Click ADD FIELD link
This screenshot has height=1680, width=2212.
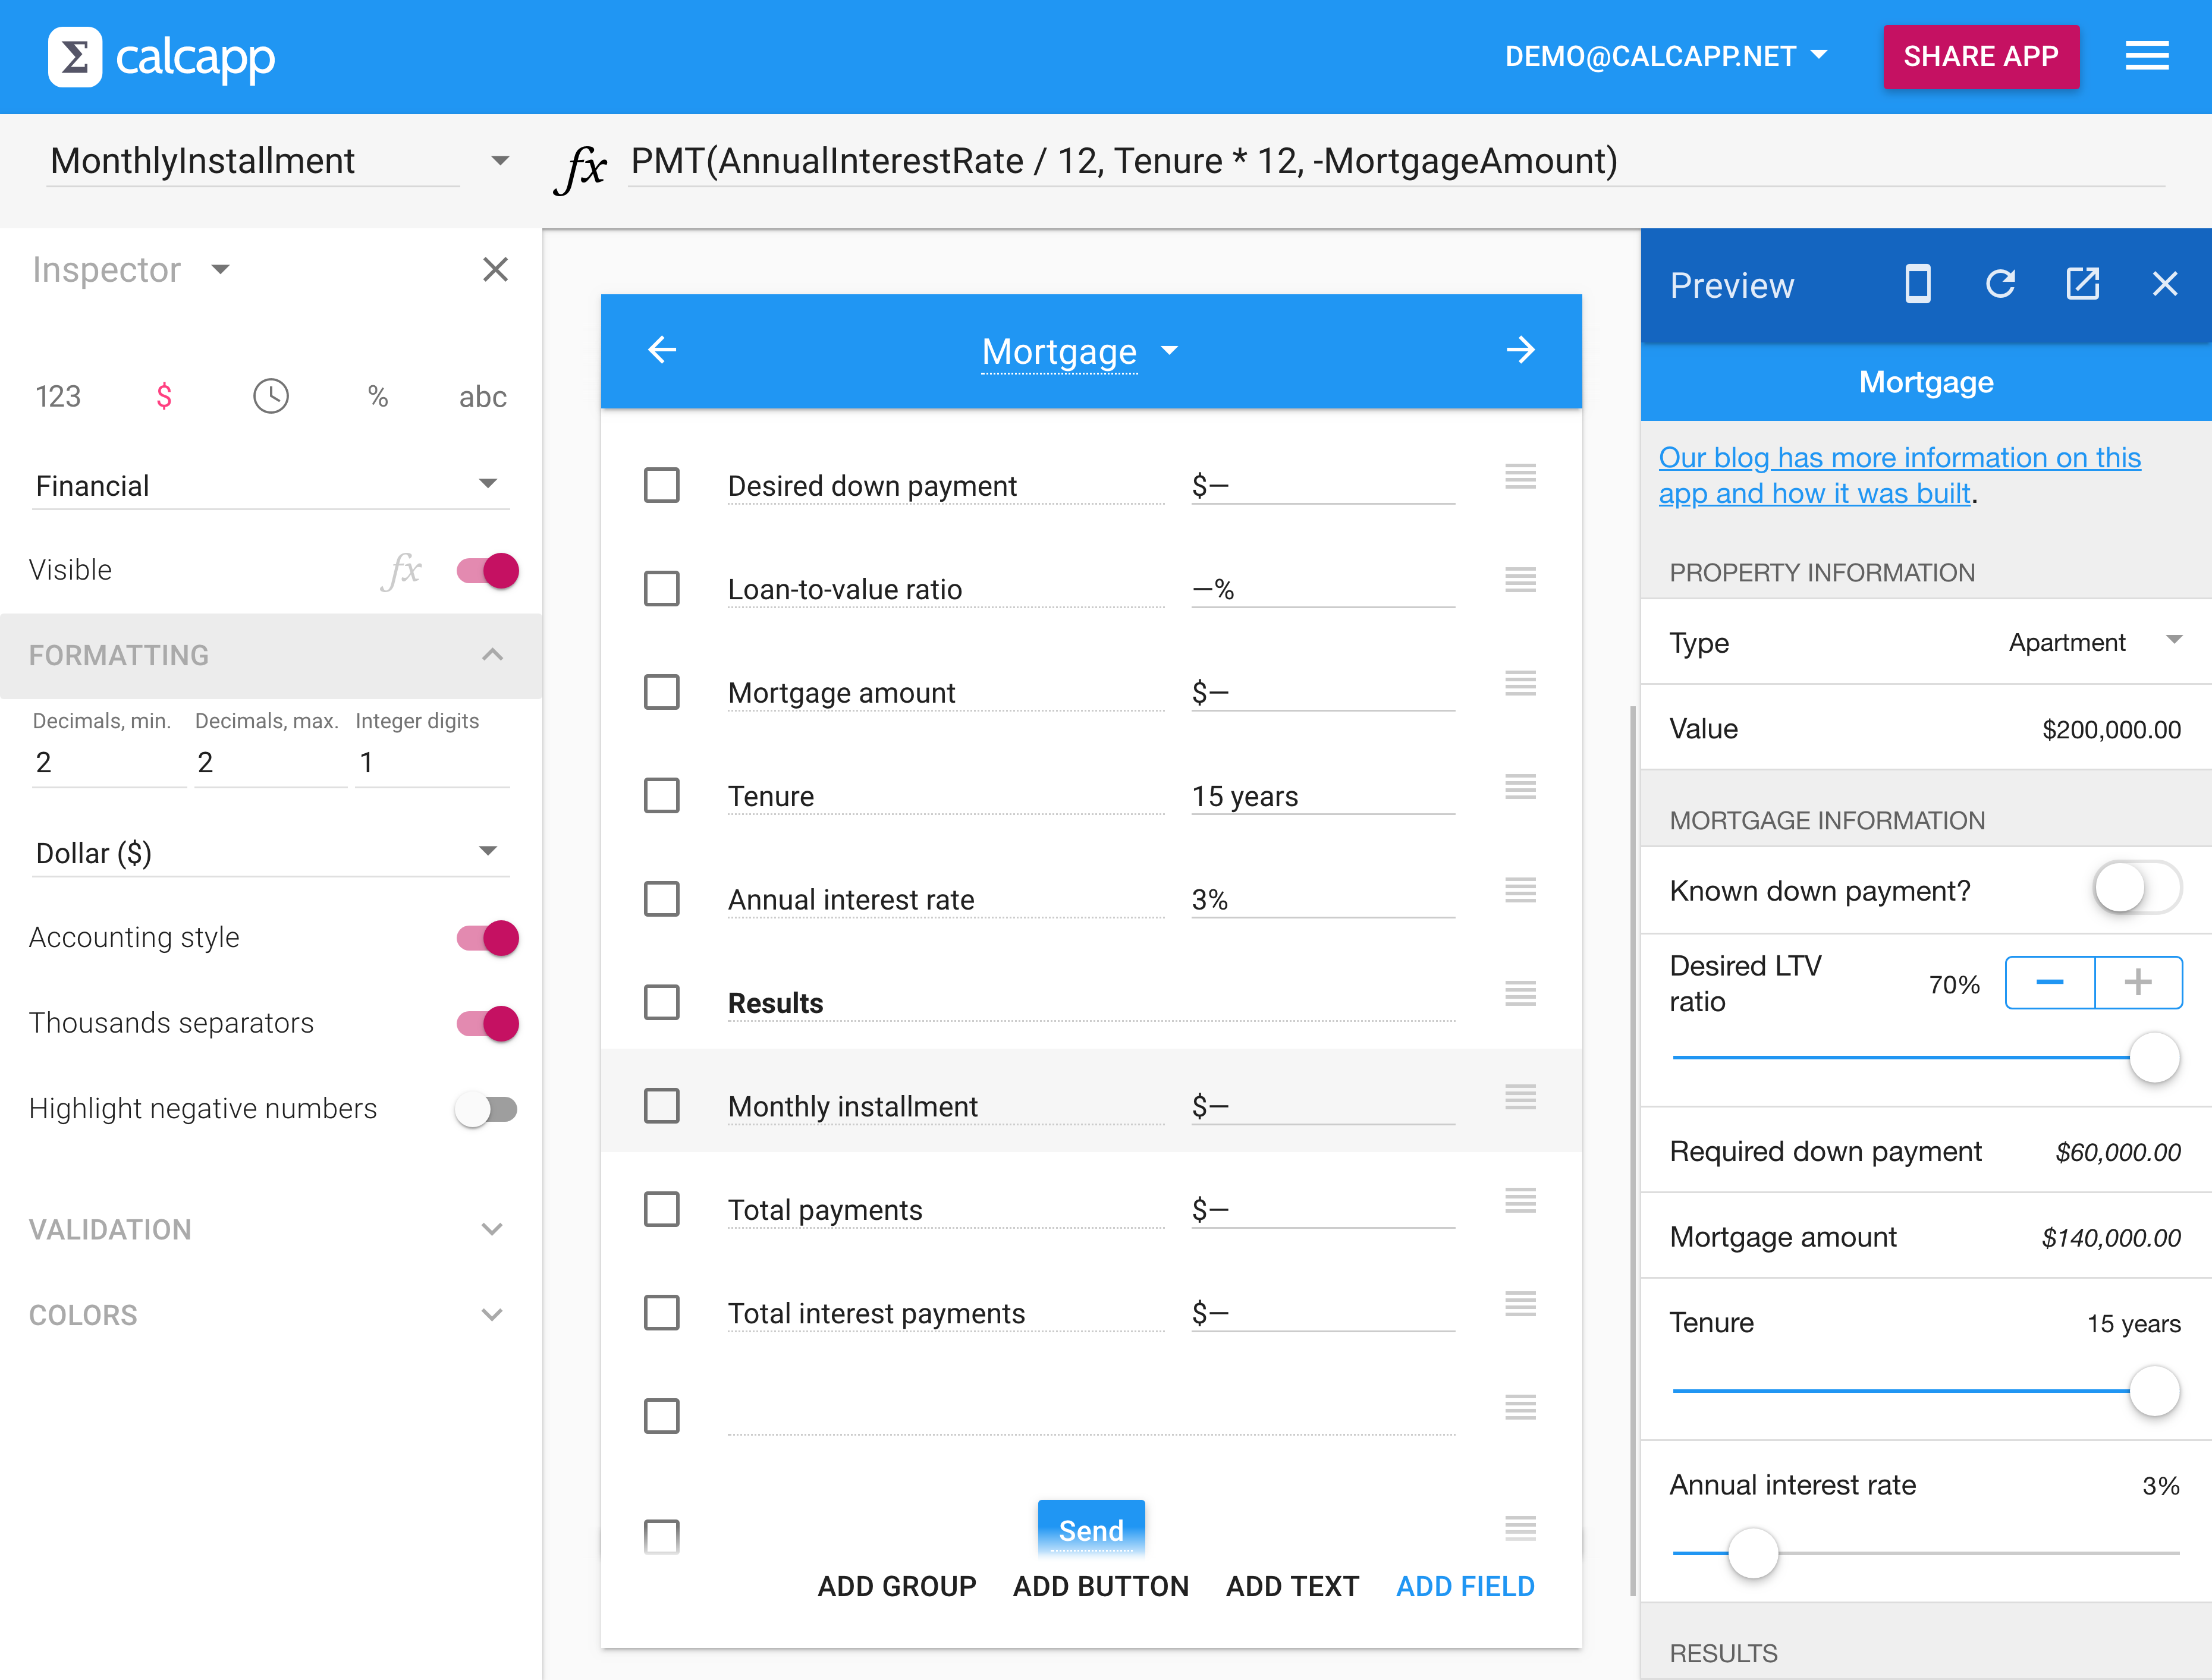[1464, 1586]
